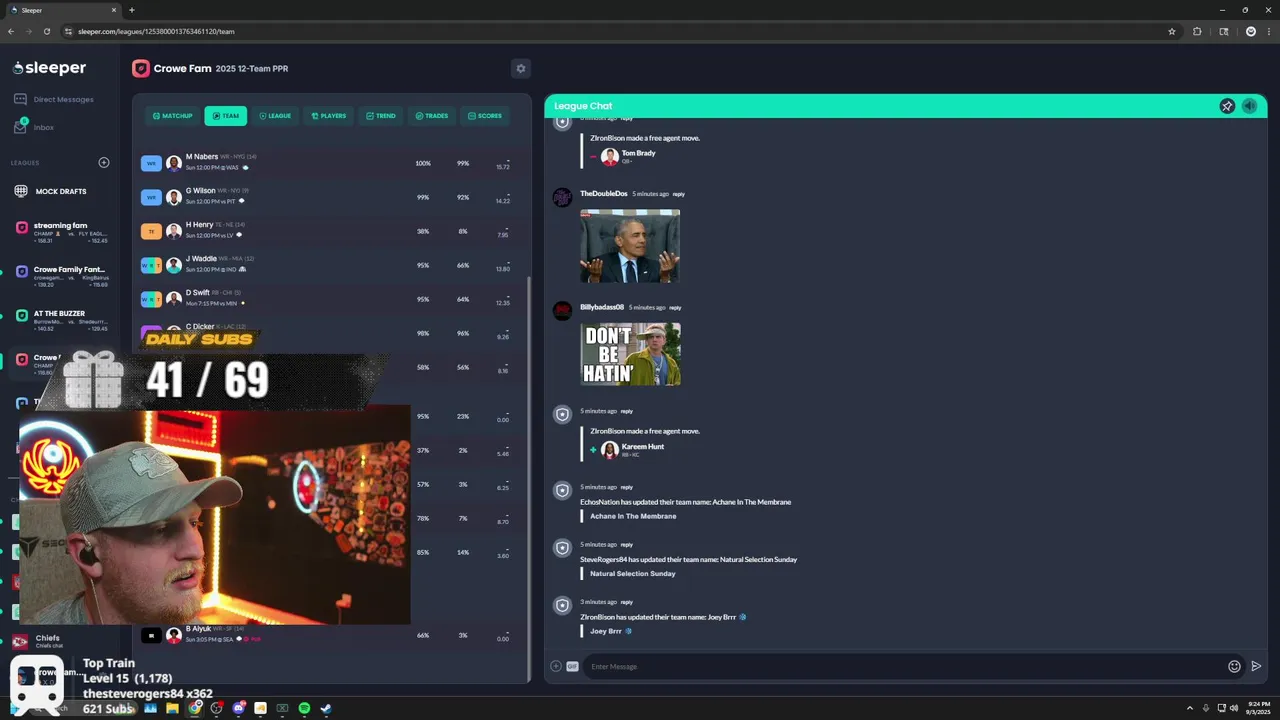
Task: Open the Obama shrug GIF
Action: pyautogui.click(x=630, y=246)
